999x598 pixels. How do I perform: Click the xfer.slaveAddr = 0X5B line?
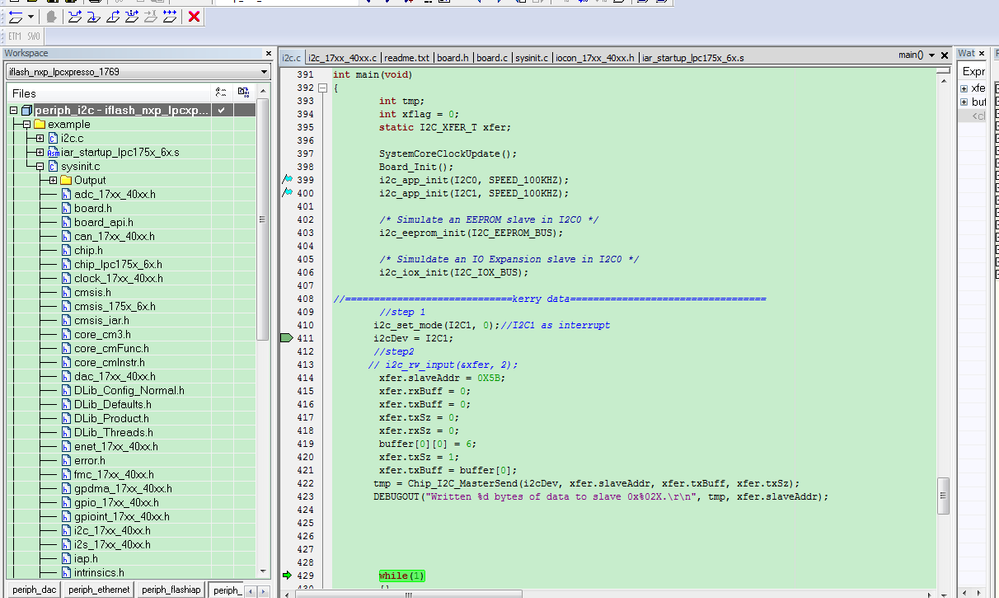[x=442, y=378]
